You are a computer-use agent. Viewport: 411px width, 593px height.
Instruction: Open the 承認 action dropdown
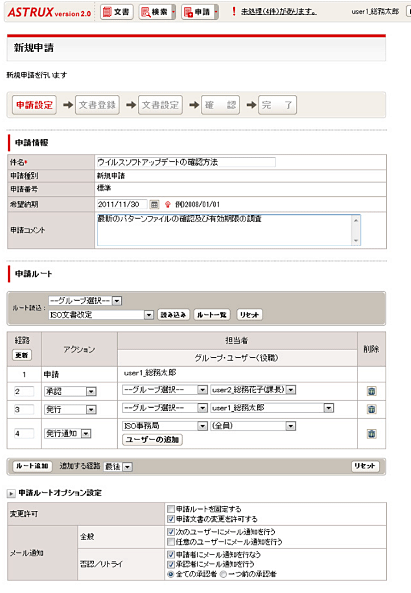tap(70, 391)
